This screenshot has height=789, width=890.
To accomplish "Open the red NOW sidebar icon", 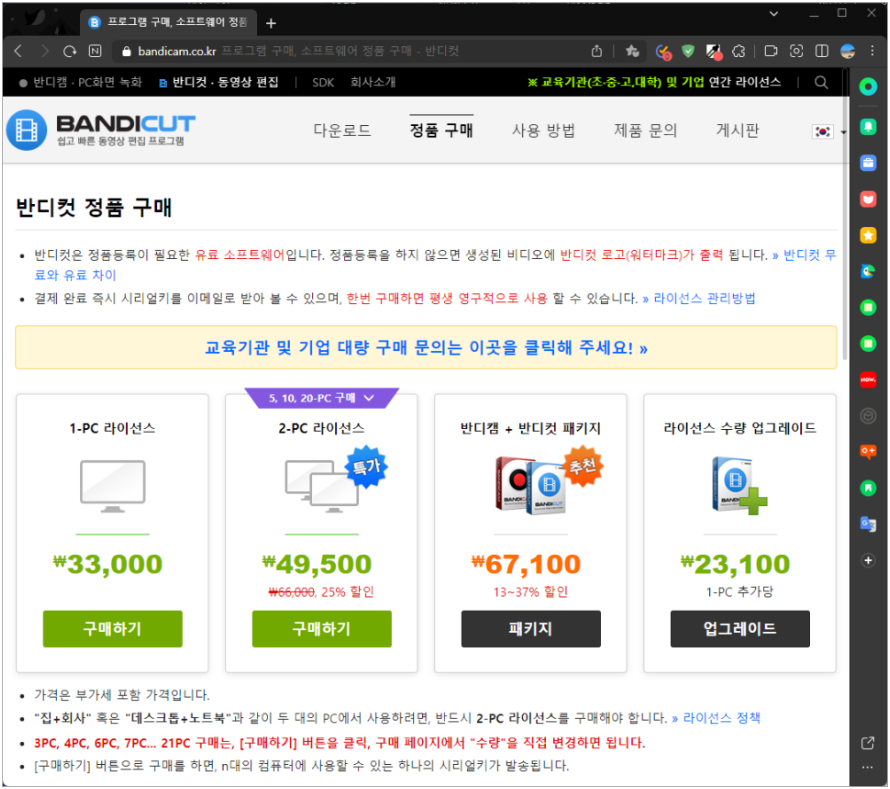I will point(868,379).
